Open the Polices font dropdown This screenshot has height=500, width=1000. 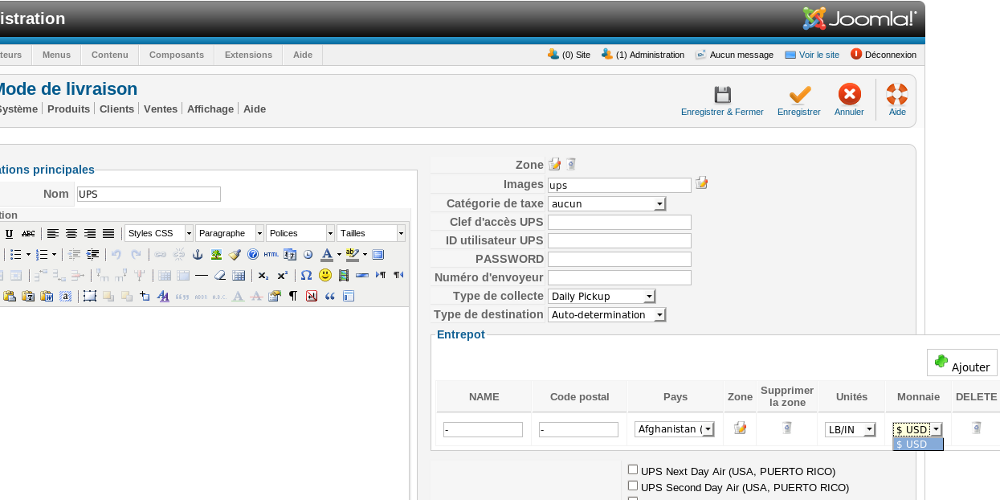[300, 233]
